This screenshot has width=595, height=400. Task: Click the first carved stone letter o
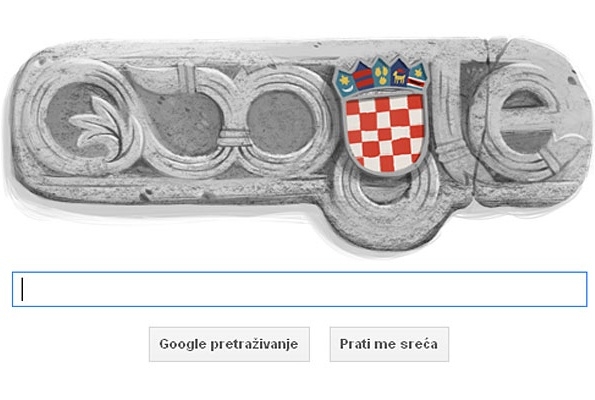(182, 121)
